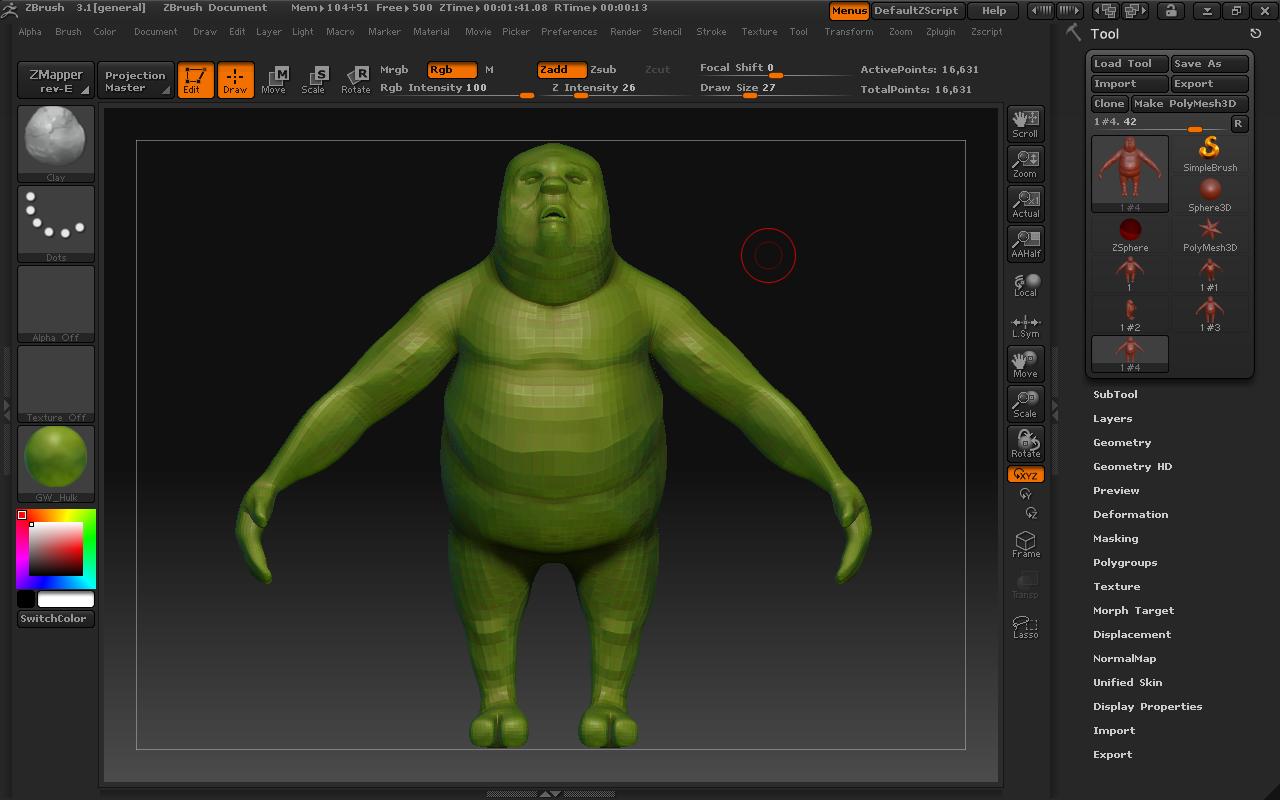The image size is (1280, 800).
Task: Open the Stroke menu
Action: click(711, 32)
